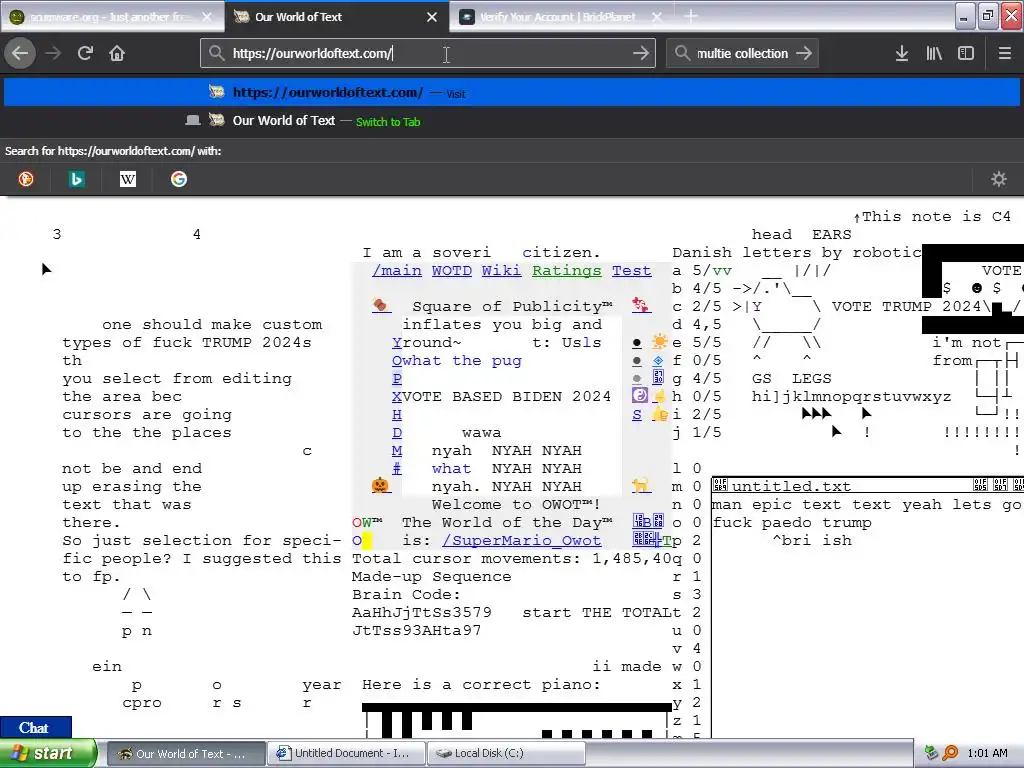Viewport: 1024px width, 768px height.
Task: Select the https://ourworldoftext.com/ Visit suggestion
Action: (512, 93)
